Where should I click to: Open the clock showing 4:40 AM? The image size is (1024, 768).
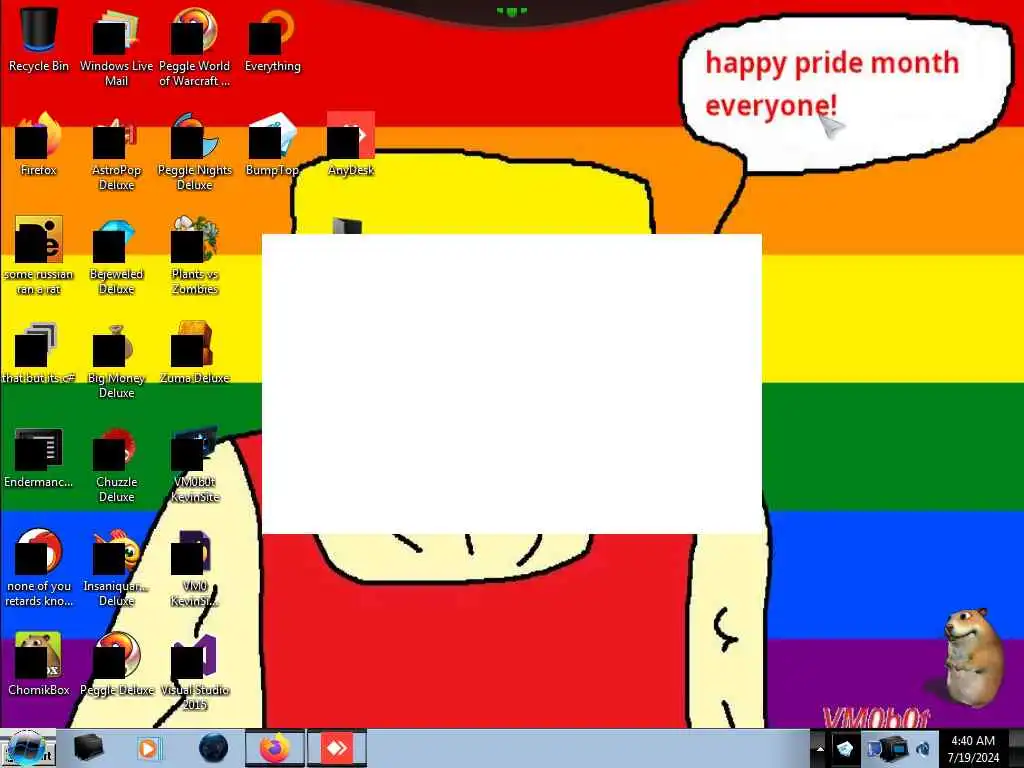(x=973, y=748)
